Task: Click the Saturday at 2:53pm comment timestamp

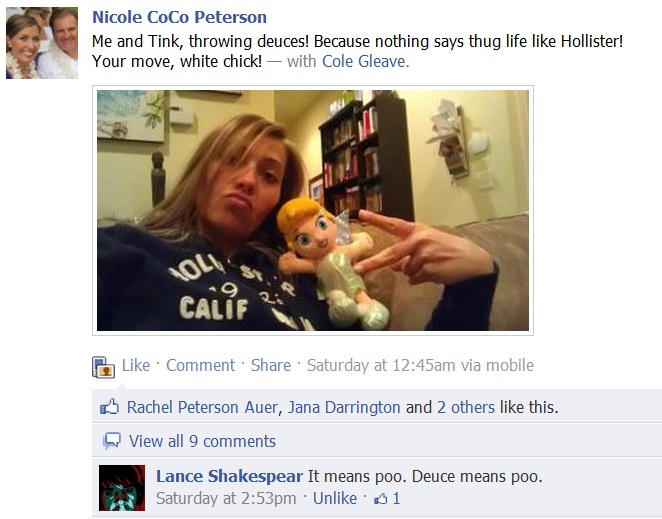Action: coord(226,498)
